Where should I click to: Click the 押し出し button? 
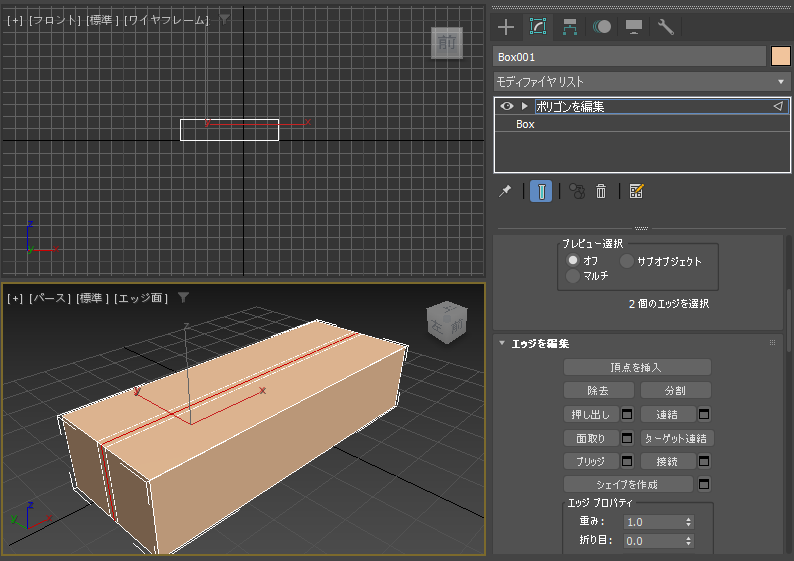(591, 414)
